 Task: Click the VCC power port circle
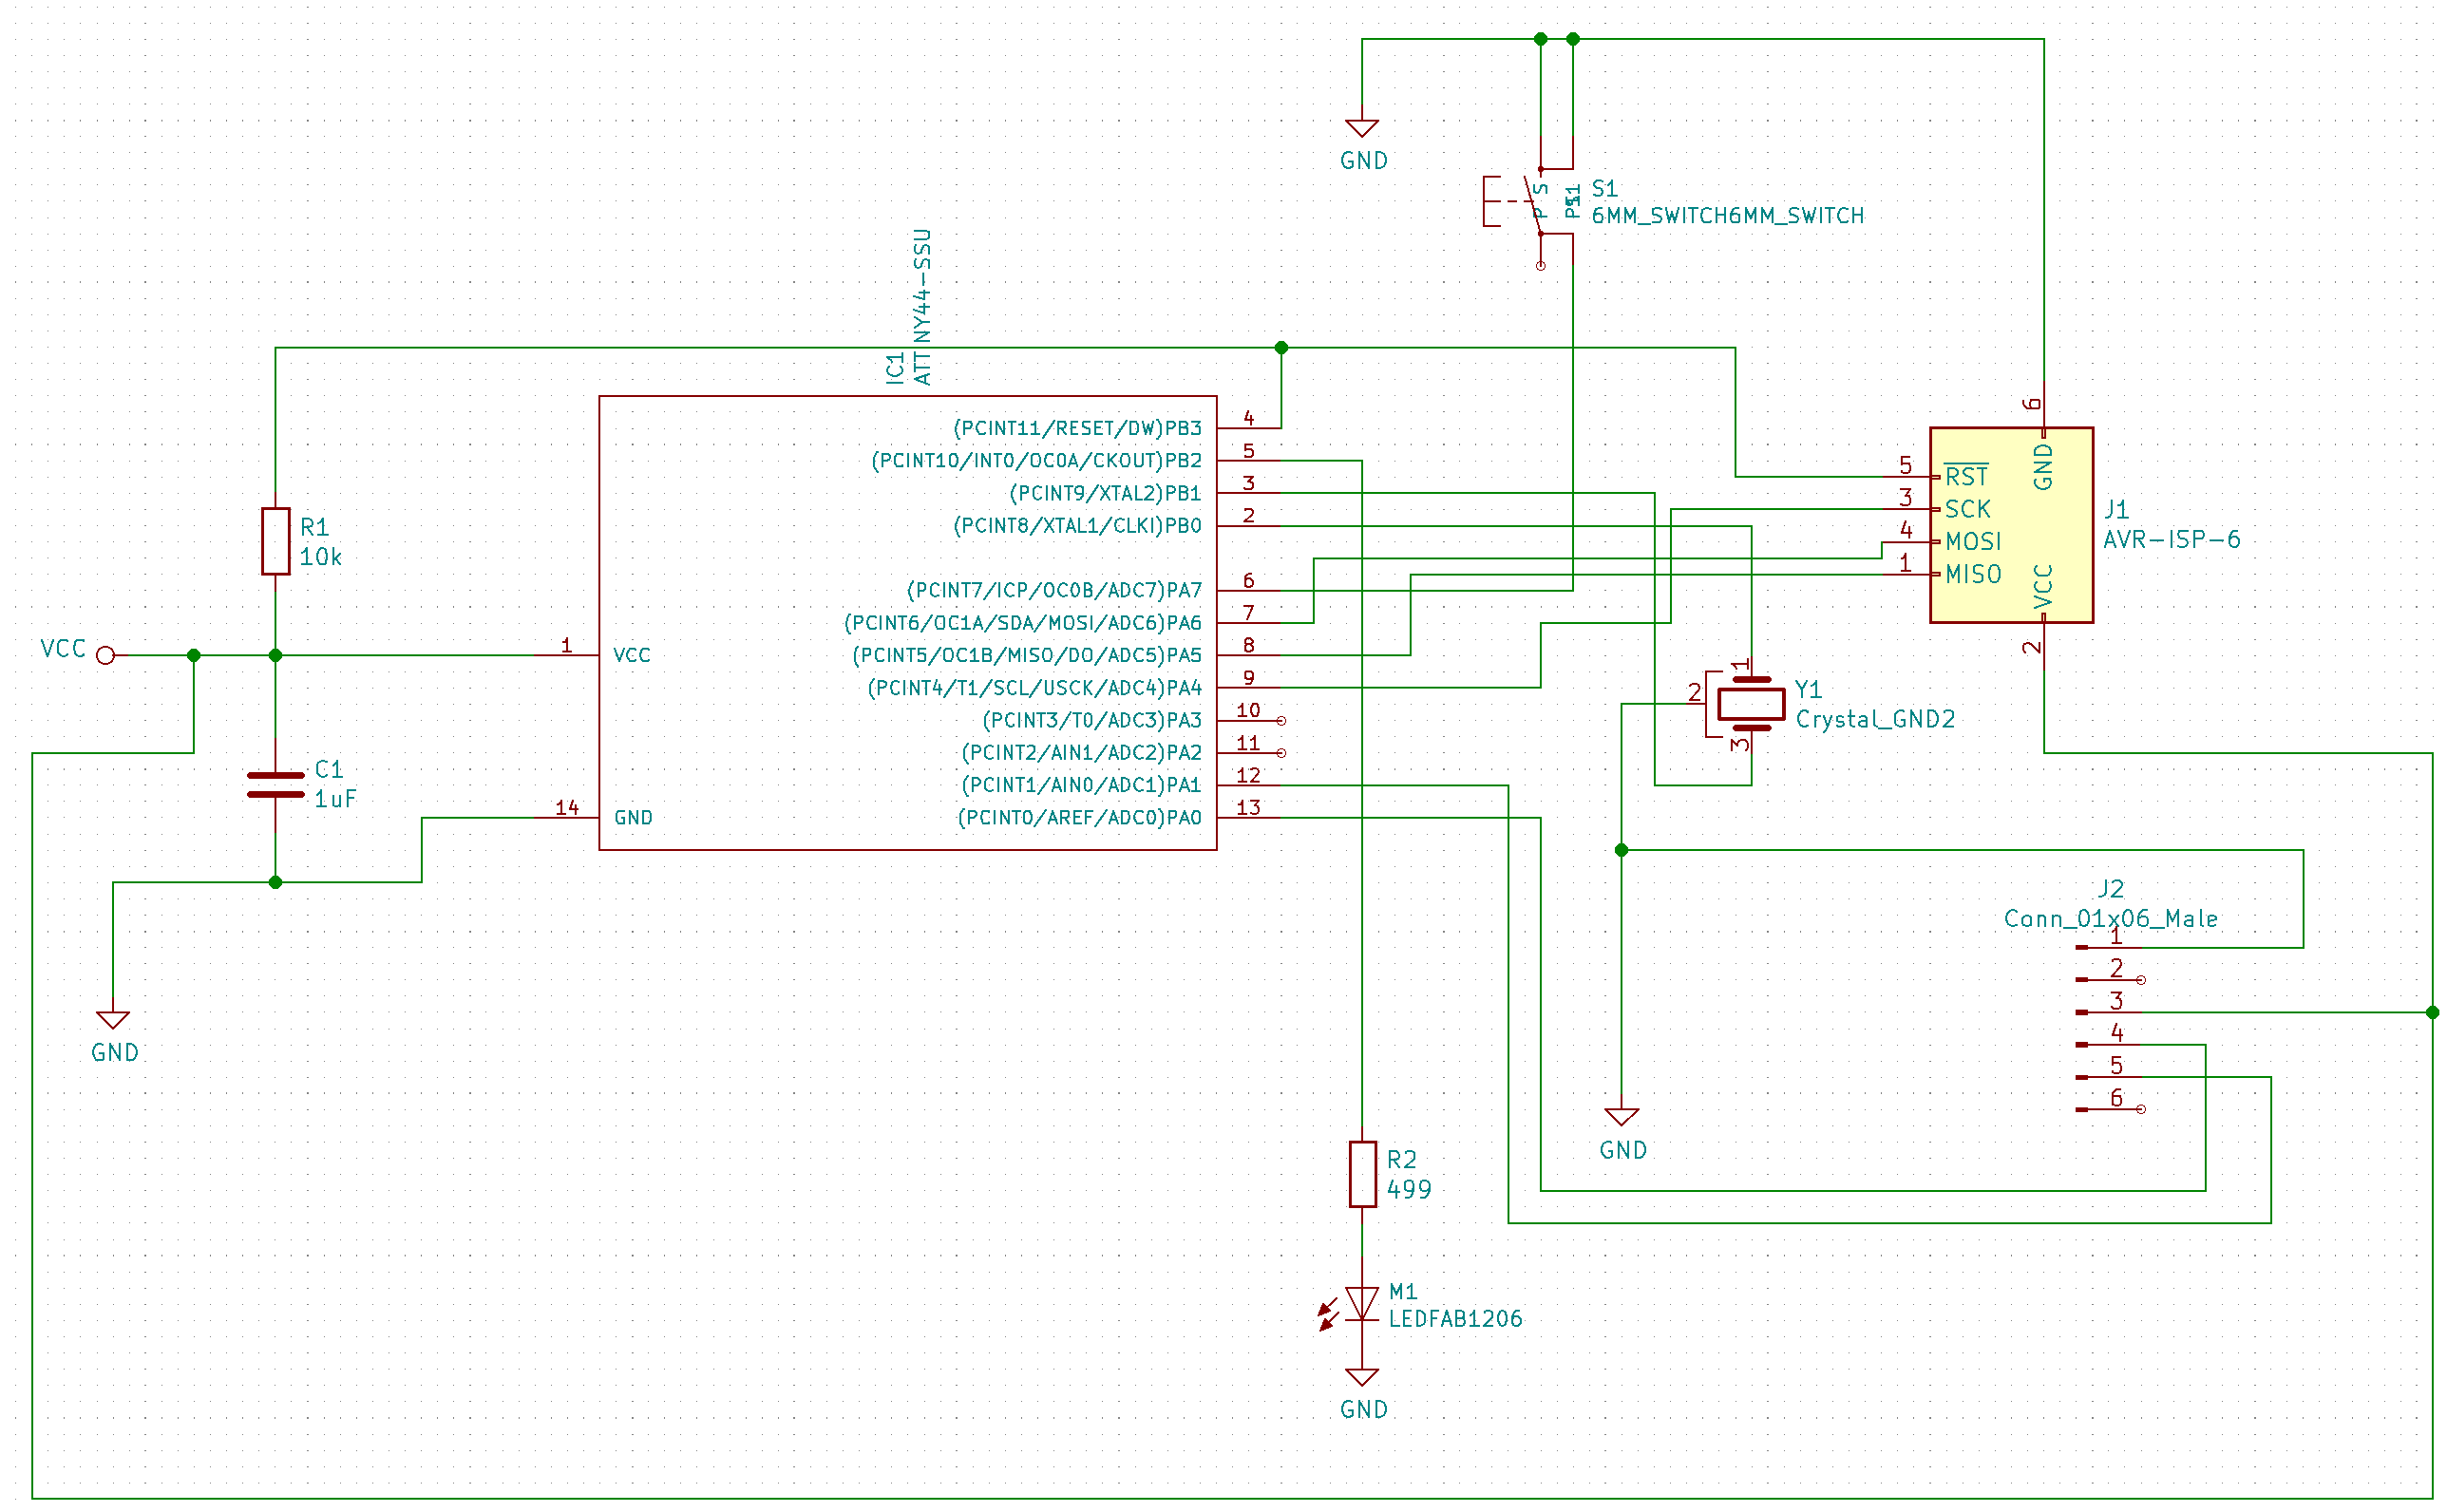106,655
